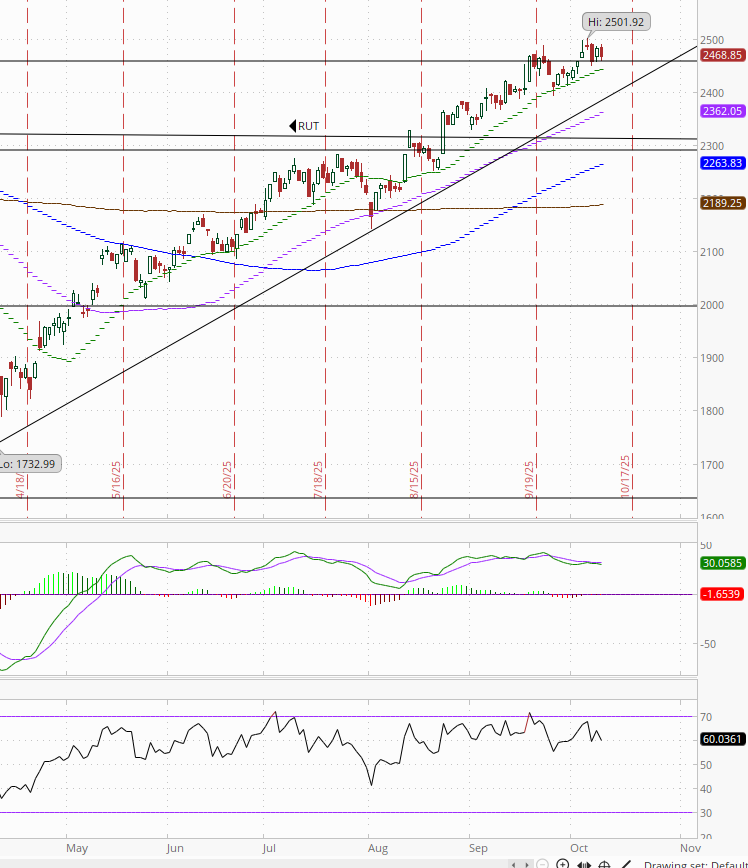Open the Drawing set: Default selector
748x868 pixels.
(695, 864)
